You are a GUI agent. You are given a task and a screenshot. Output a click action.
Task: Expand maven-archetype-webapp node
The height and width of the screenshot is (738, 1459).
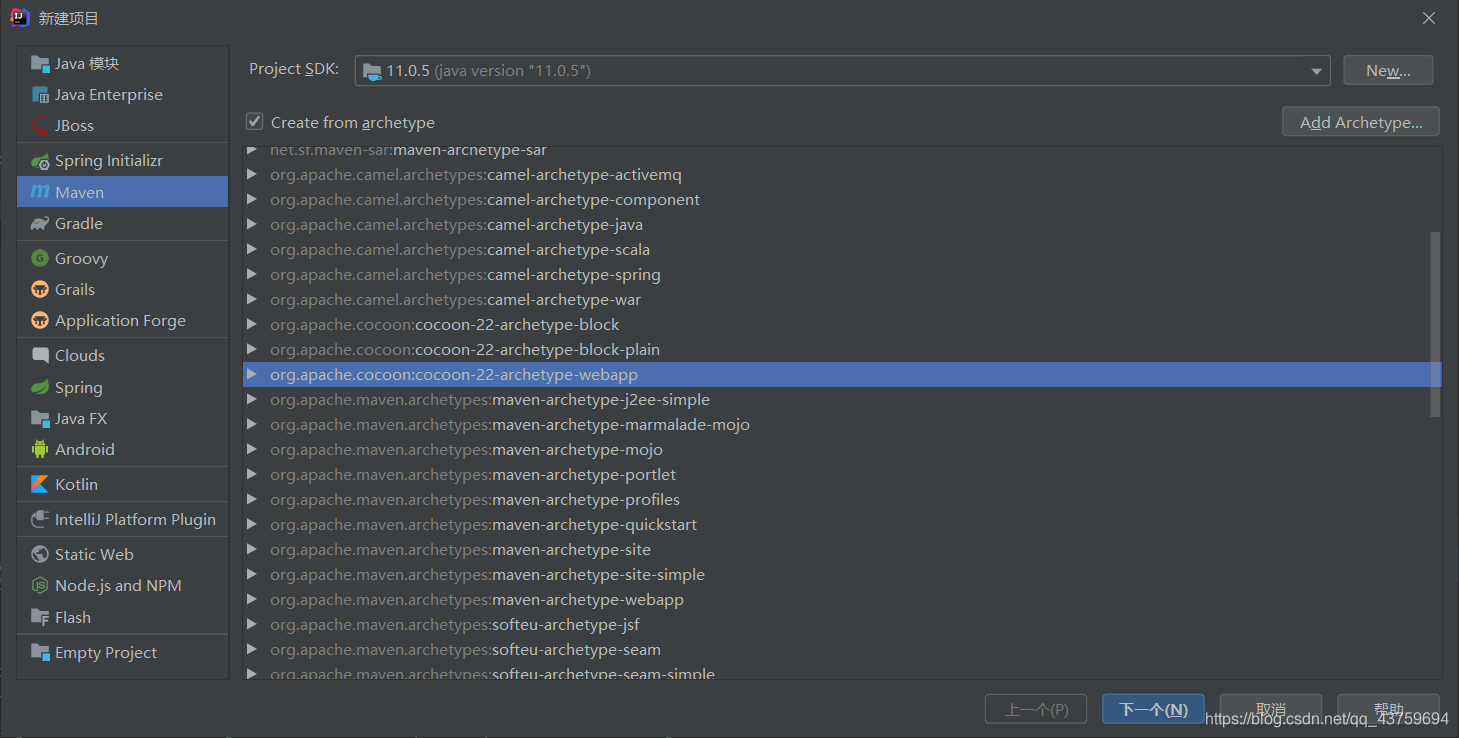click(252, 600)
